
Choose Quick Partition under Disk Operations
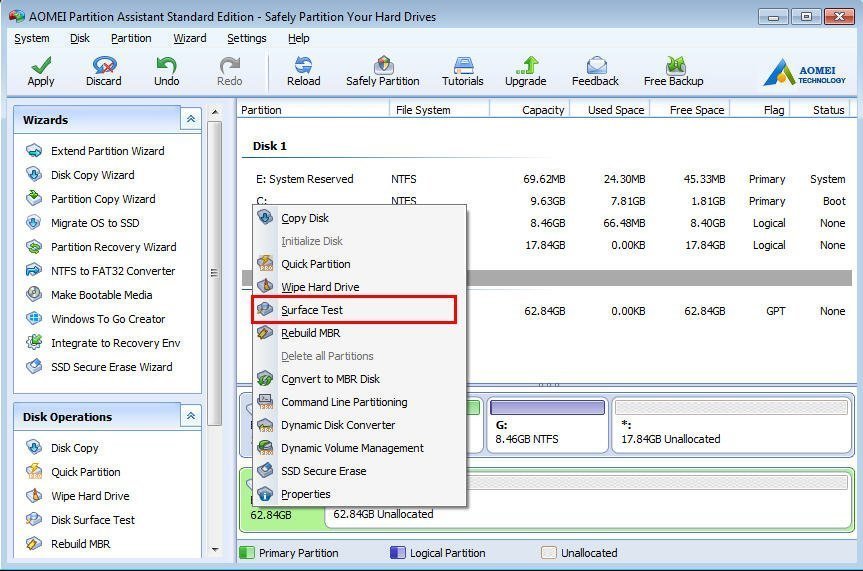[x=85, y=472]
